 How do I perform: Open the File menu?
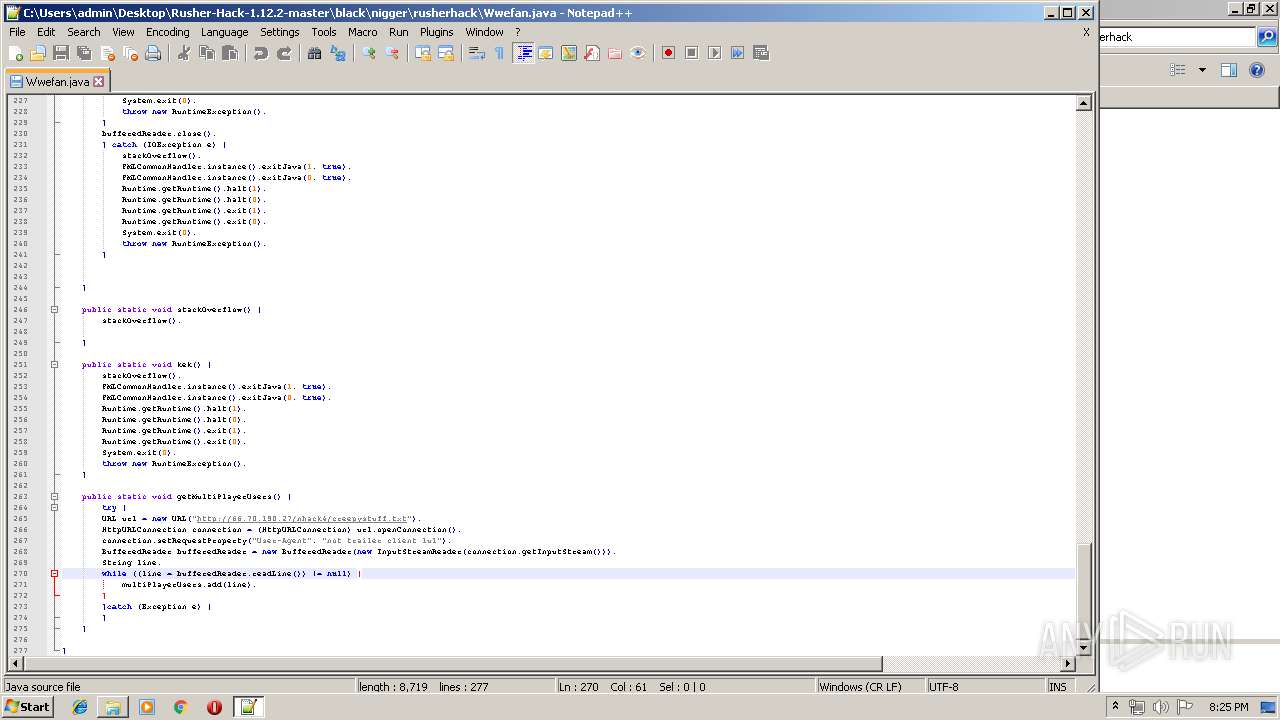pos(17,32)
